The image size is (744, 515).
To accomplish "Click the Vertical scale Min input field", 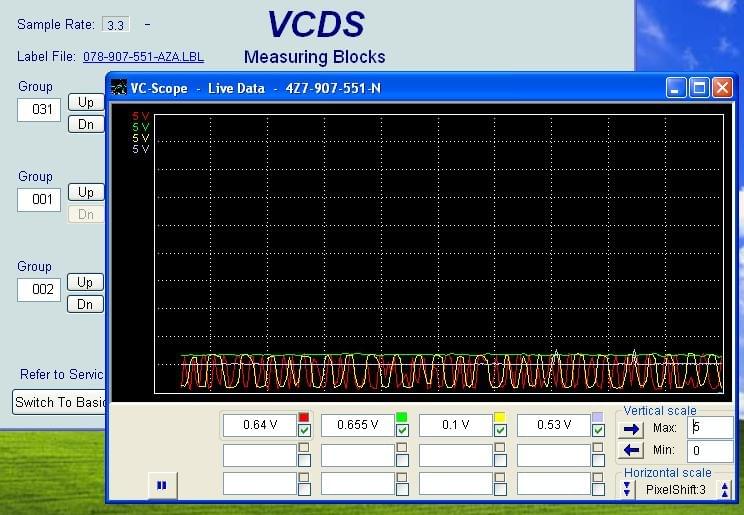I will pos(710,450).
